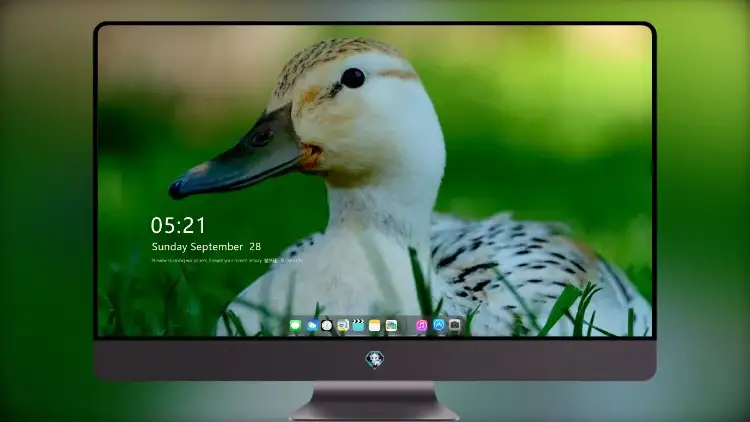Image resolution: width=750 pixels, height=422 pixels.
Task: Click the Sunday September 28 date text
Action: (206, 247)
